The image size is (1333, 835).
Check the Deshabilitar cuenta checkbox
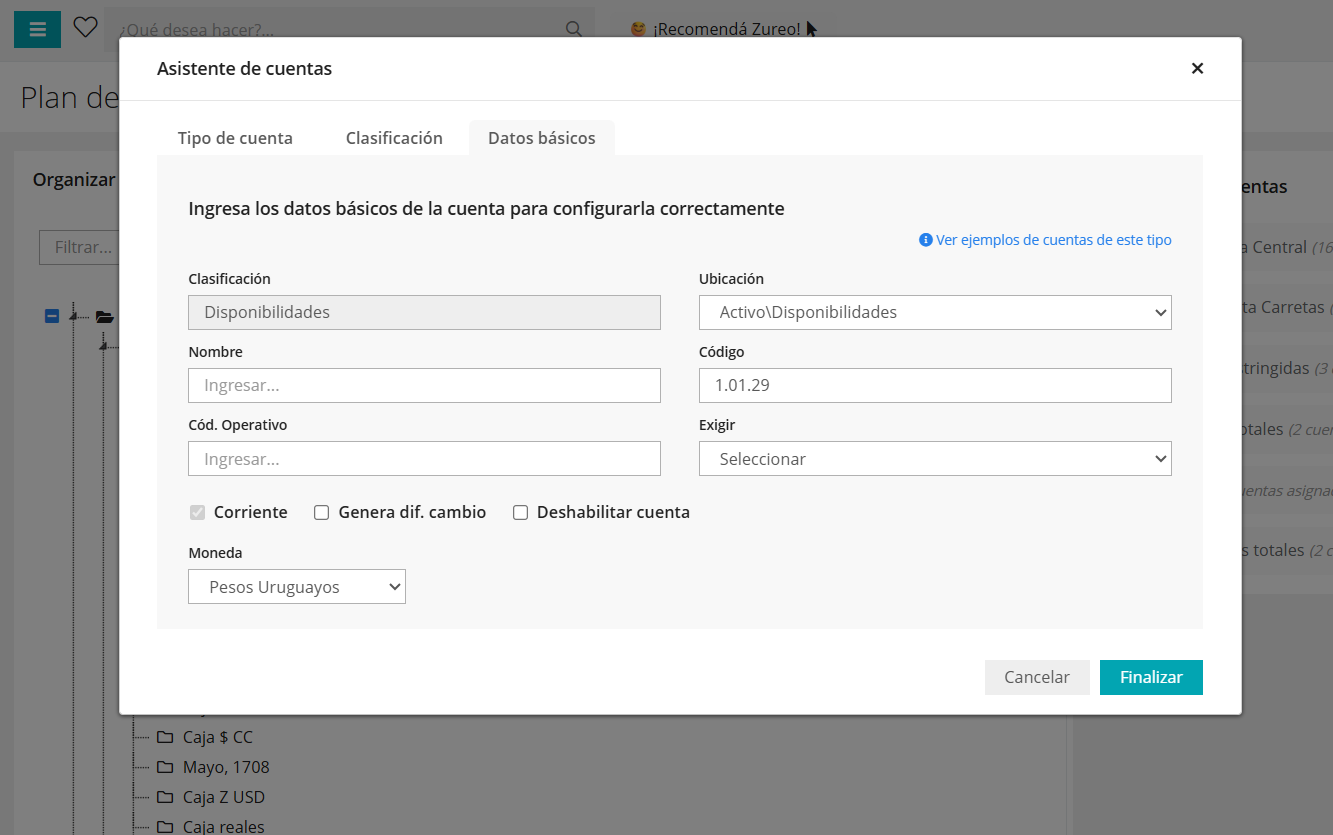pos(520,512)
